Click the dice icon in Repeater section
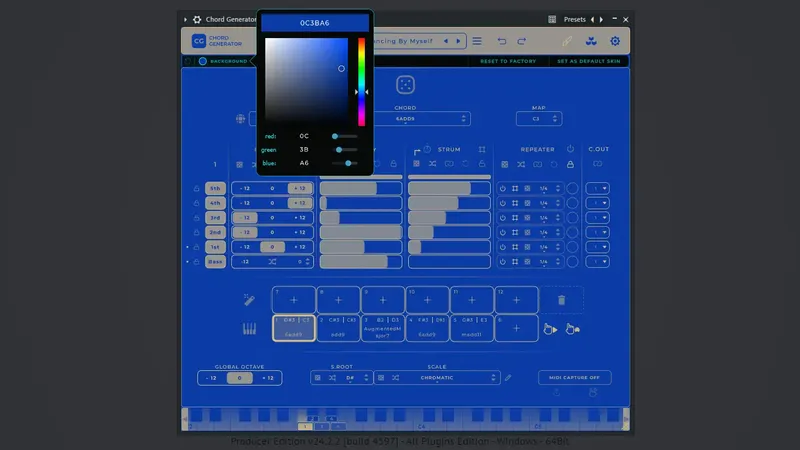Screen dimensions: 800x450 (x=505, y=164)
